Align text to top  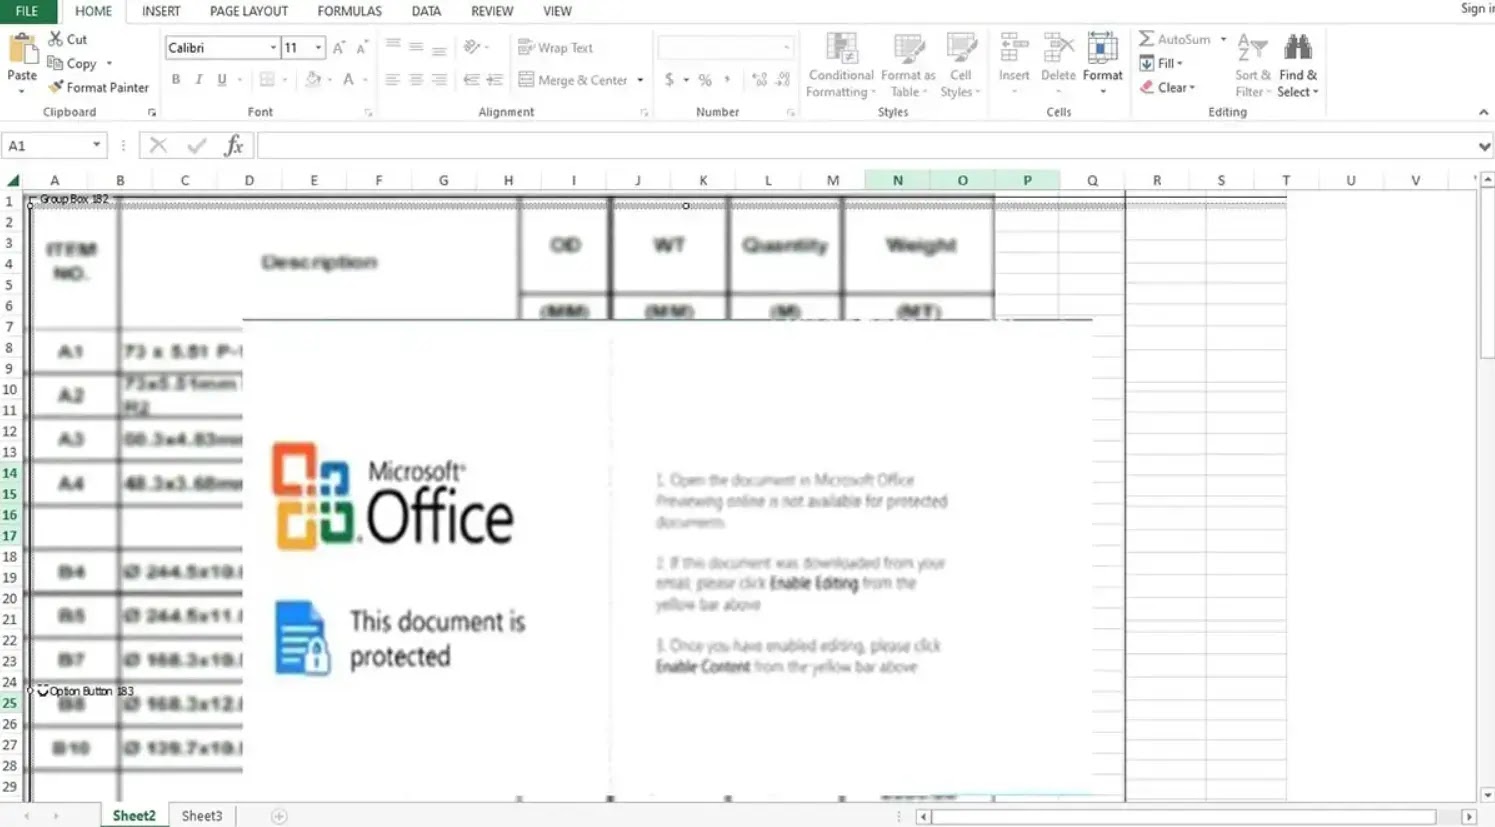coord(393,47)
